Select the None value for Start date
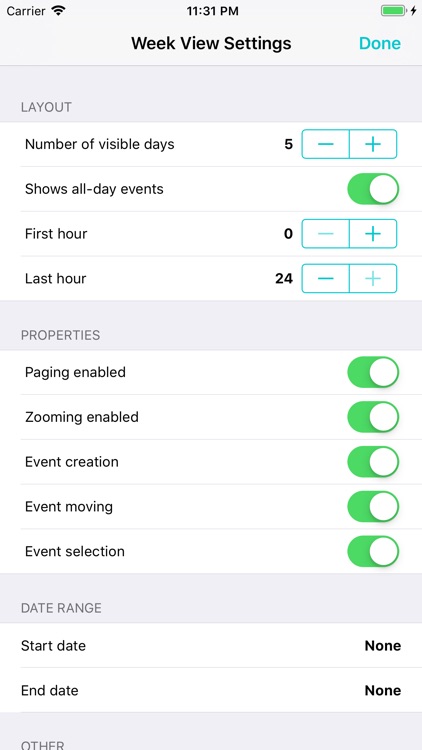Viewport: 422px width, 750px height. click(383, 646)
